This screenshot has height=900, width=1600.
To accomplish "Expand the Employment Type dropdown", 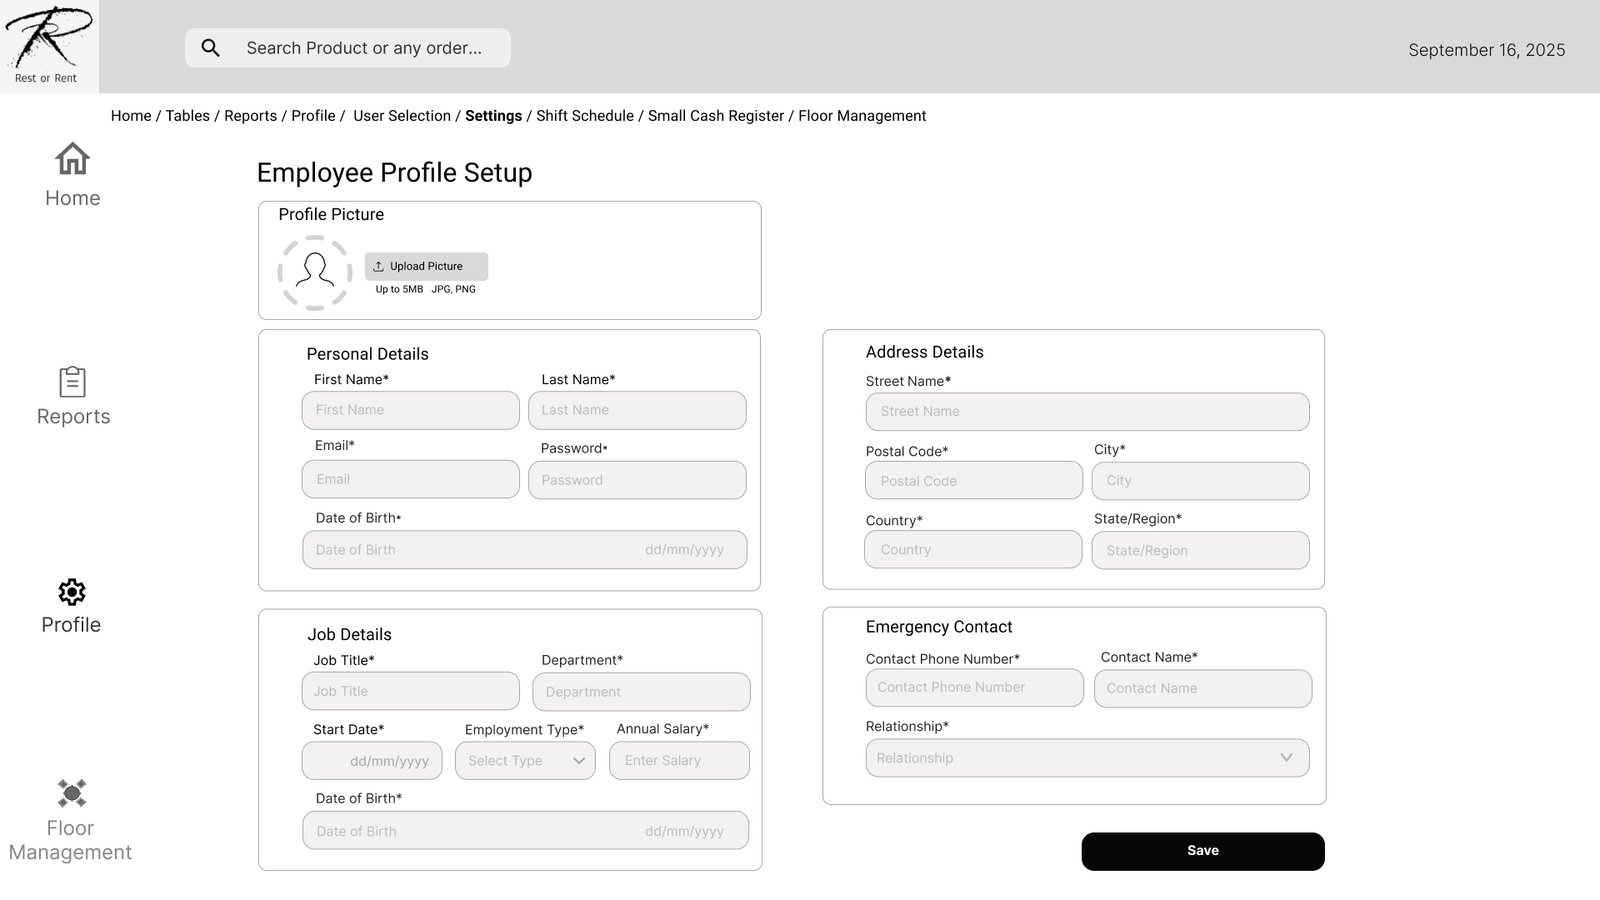I will [525, 761].
